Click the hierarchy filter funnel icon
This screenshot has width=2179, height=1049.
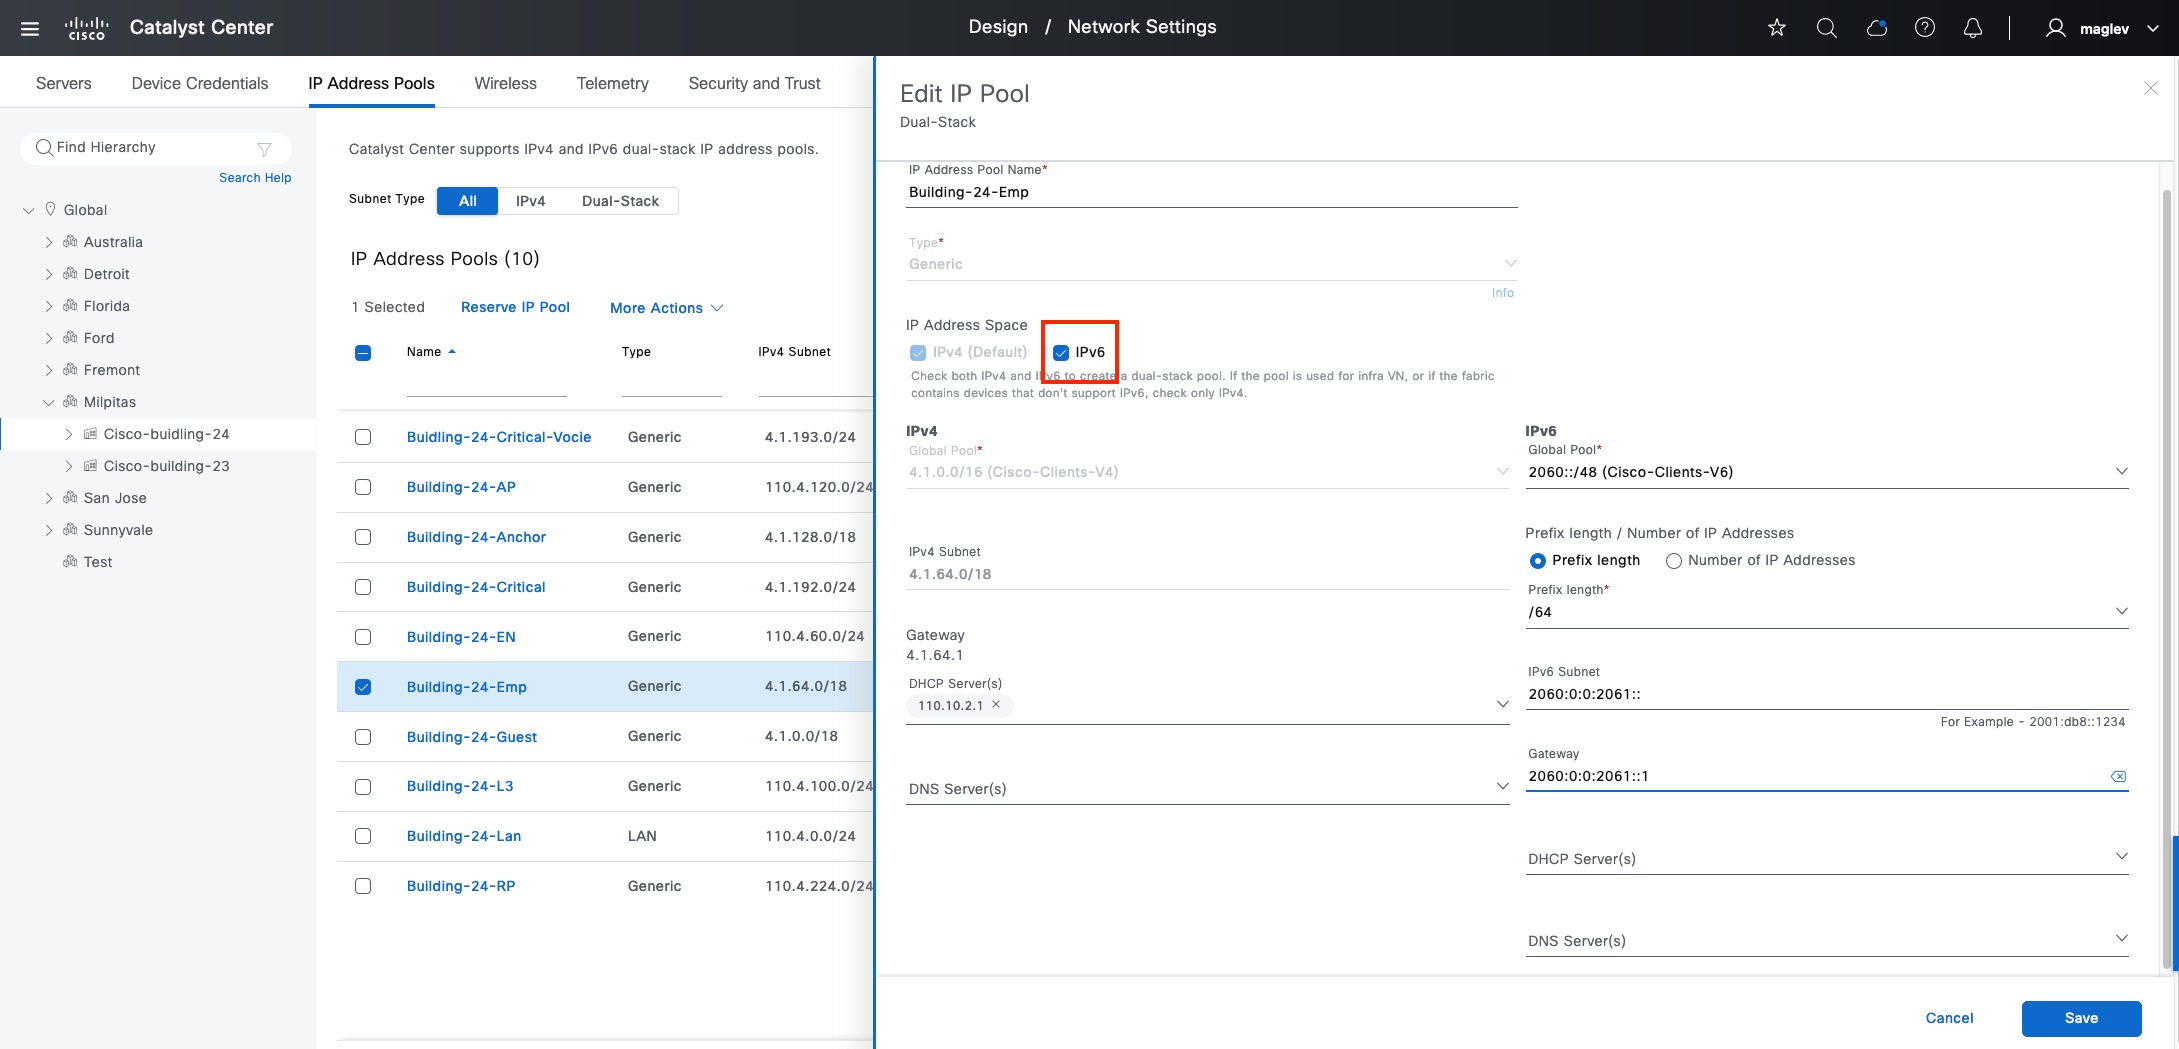[x=264, y=149]
